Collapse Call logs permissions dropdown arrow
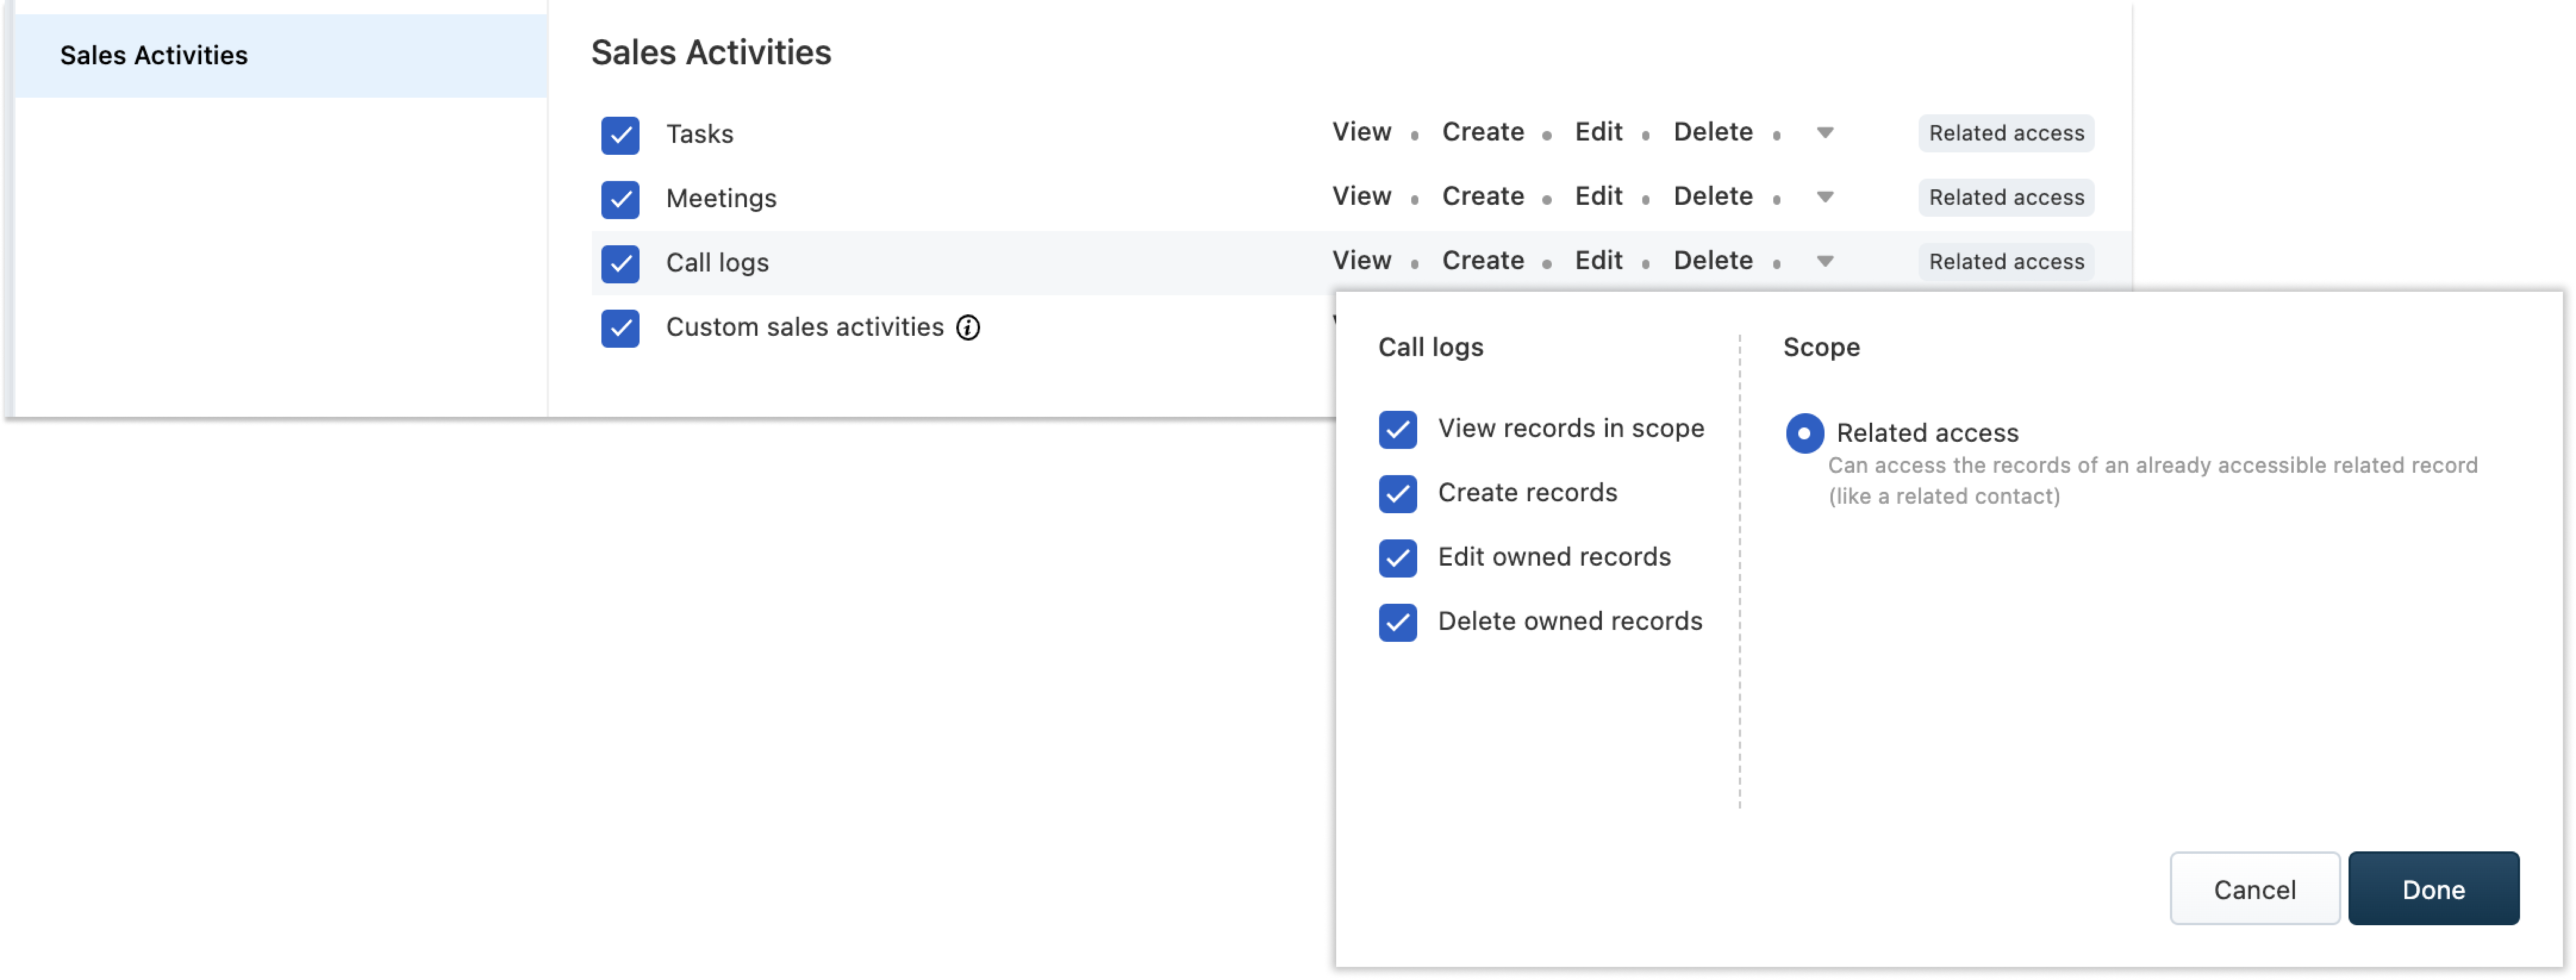 click(x=1824, y=261)
